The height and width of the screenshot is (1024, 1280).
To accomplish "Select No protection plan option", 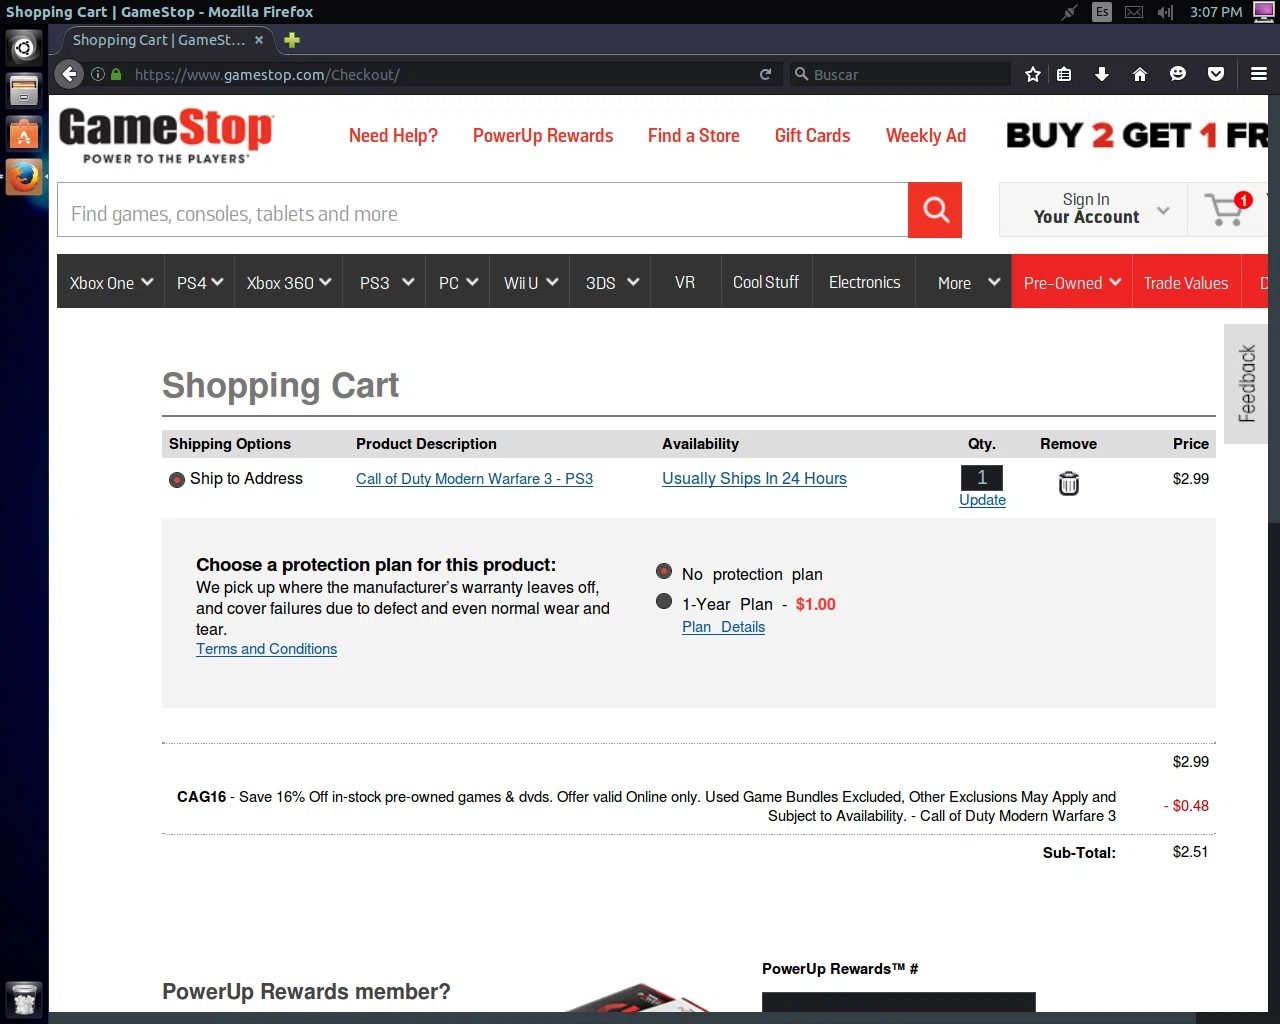I will (x=664, y=571).
